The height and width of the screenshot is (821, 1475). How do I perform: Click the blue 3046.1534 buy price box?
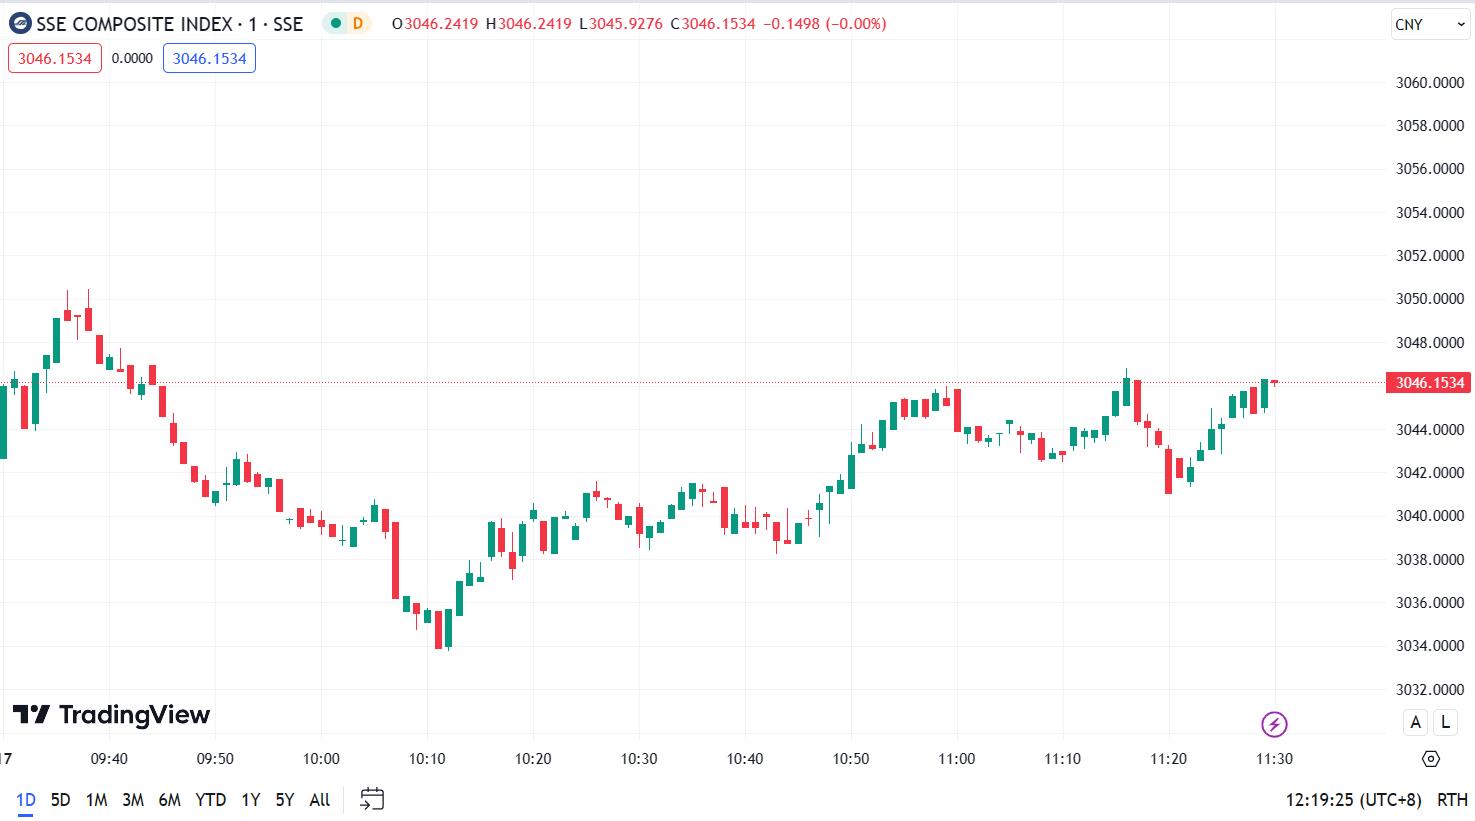tap(209, 59)
